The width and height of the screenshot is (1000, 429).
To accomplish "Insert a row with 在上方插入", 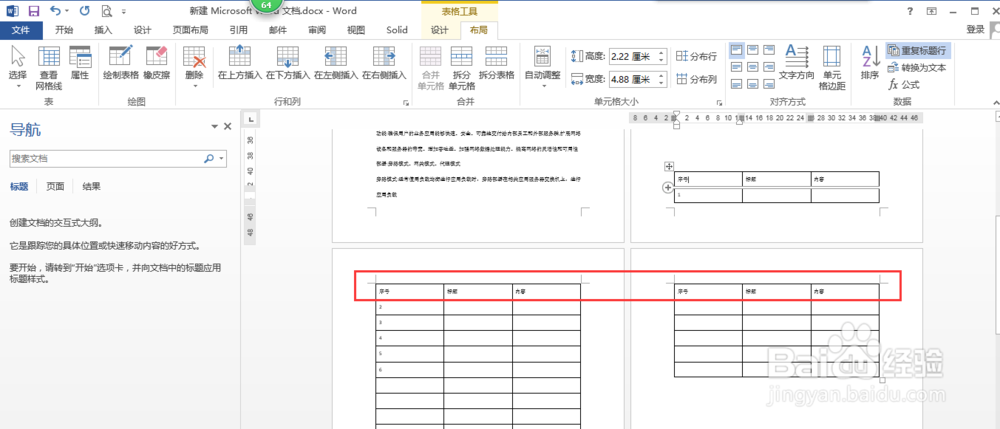I will [240, 62].
